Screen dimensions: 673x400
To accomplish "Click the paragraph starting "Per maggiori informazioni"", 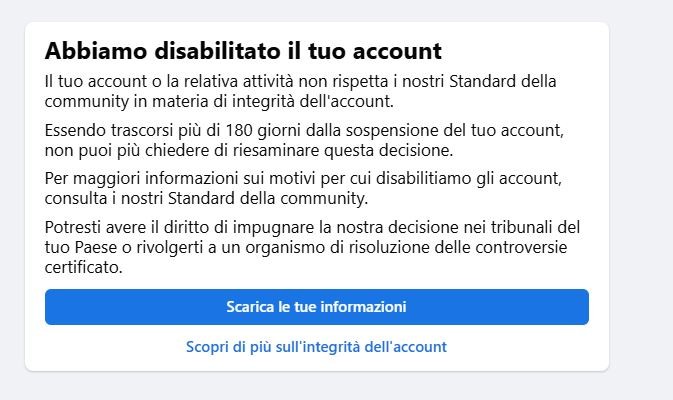I will pyautogui.click(x=303, y=188).
